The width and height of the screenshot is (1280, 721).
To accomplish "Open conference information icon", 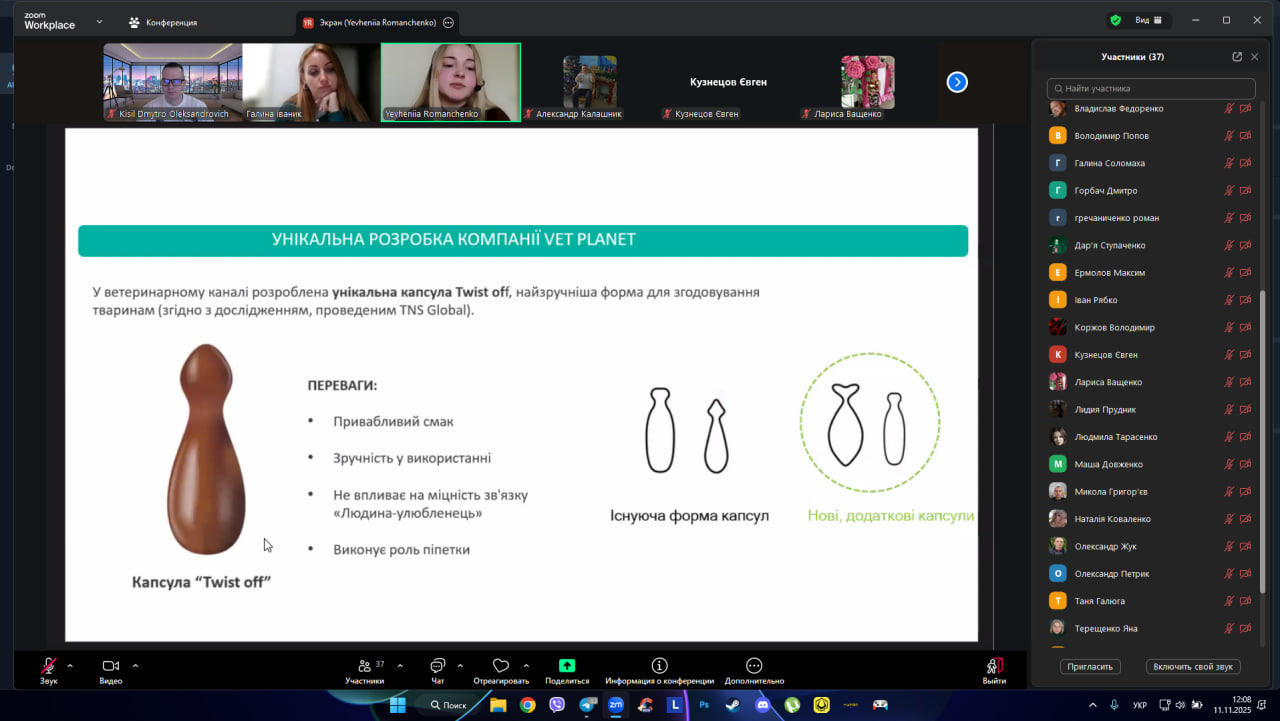I will click(659, 666).
